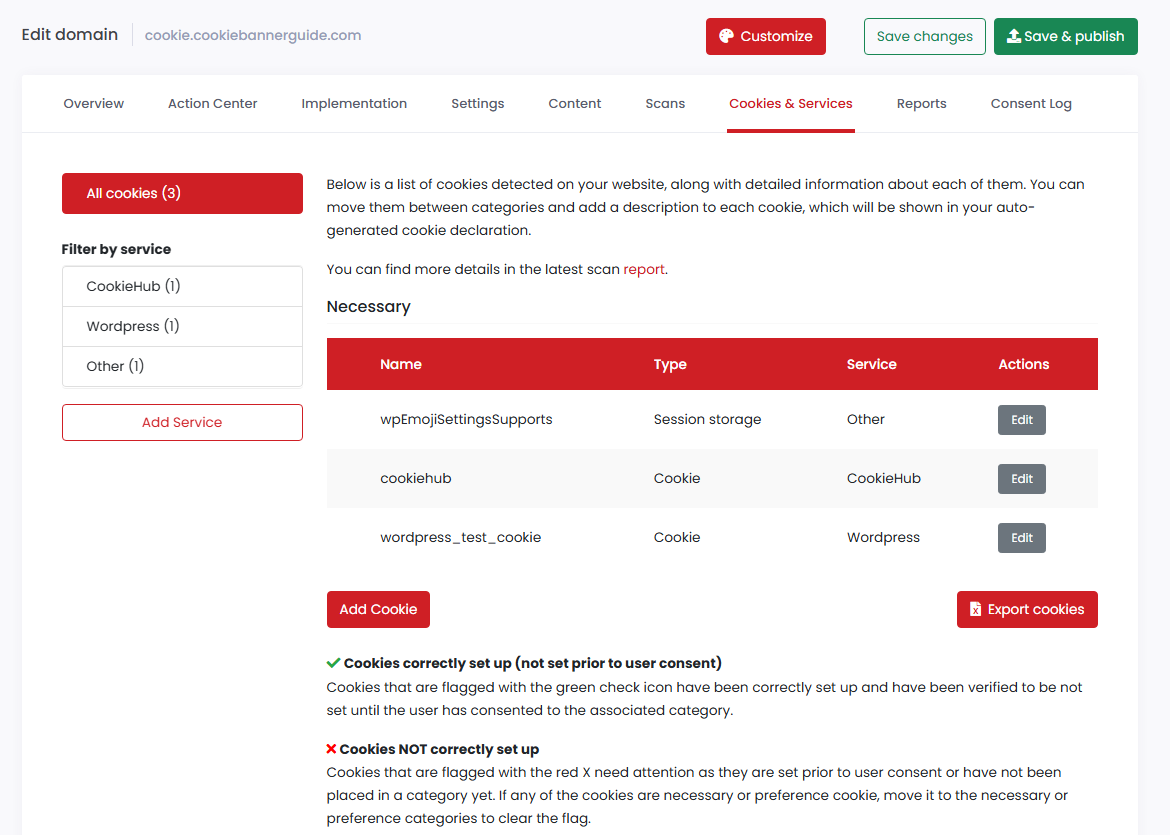Image resolution: width=1170 pixels, height=835 pixels.
Task: Edit the wordpress_test_cookie row
Action: click(x=1022, y=537)
